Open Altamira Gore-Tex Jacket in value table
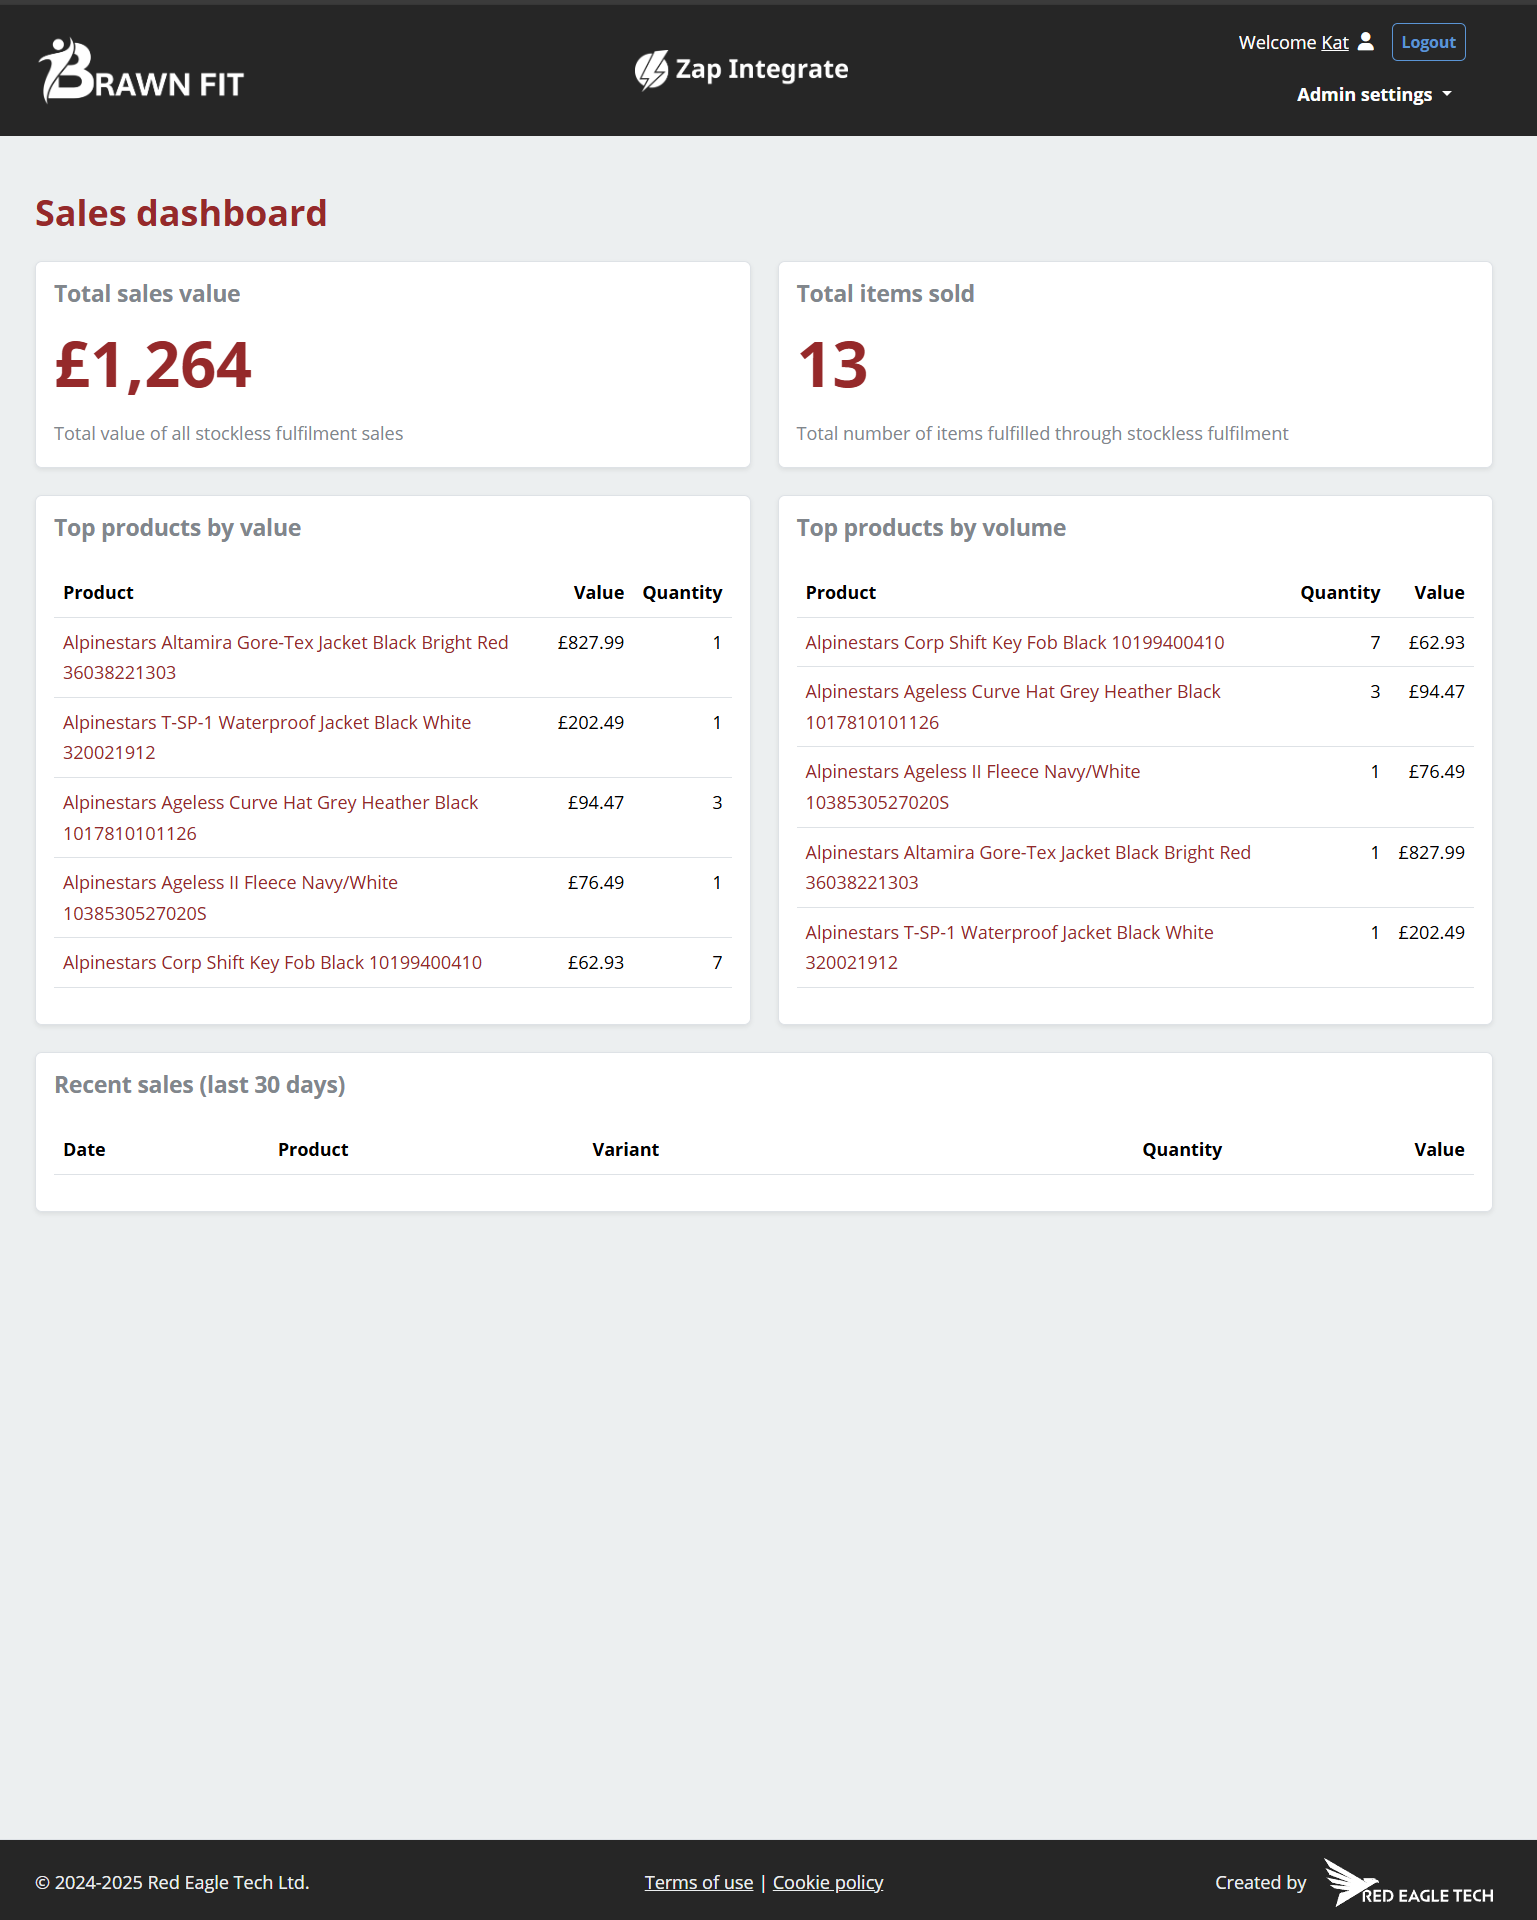 pos(285,643)
